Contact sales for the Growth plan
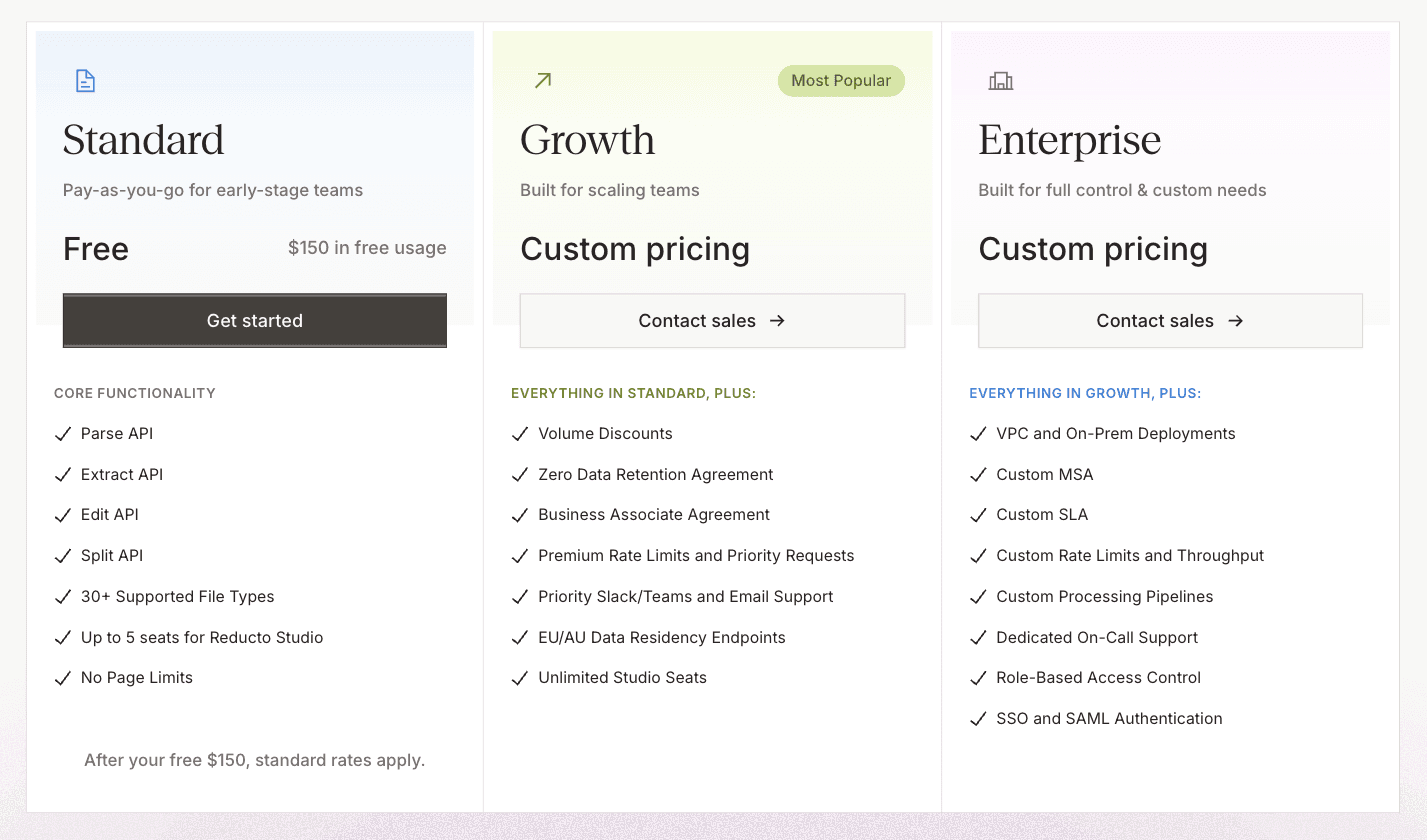Screen dimensions: 1427x840 click(712, 321)
